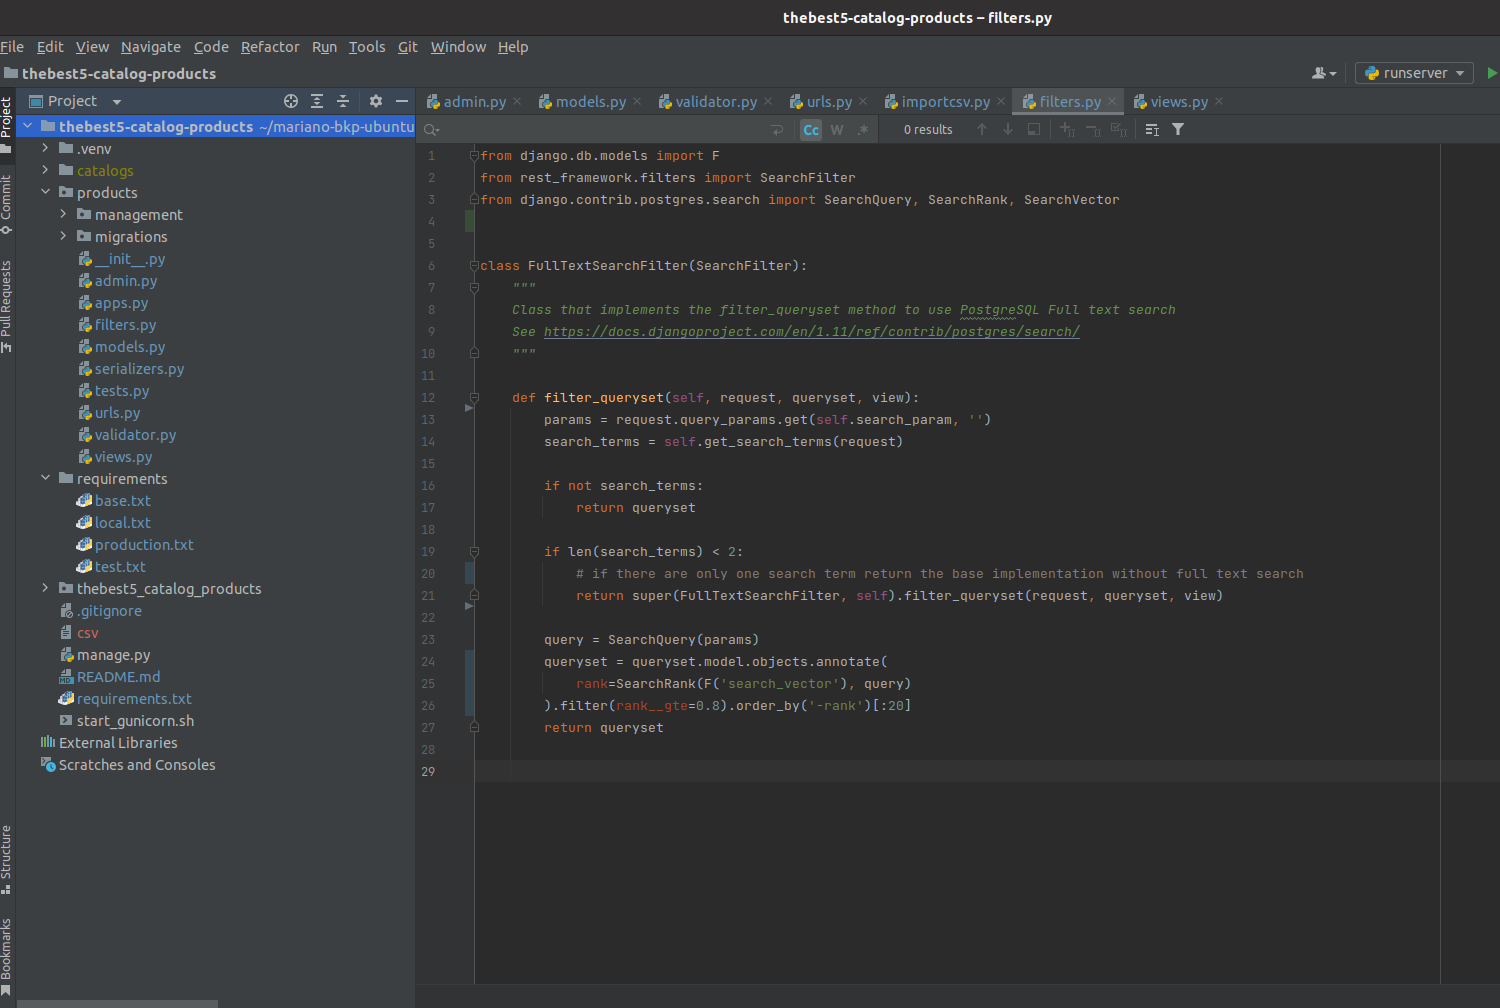Image resolution: width=1500 pixels, height=1008 pixels.
Task: Click in the find search field
Action: click(600, 130)
